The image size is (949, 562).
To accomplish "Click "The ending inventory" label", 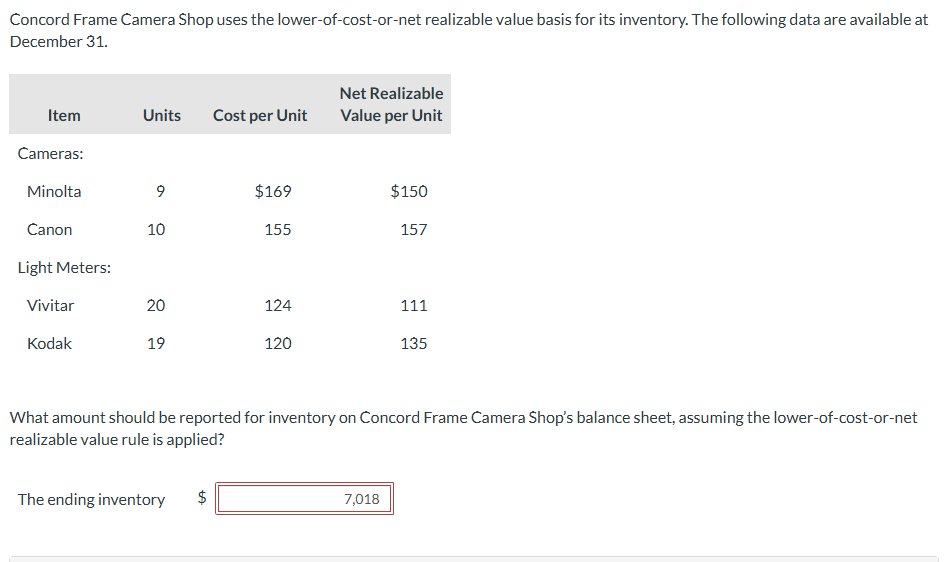I will 91,499.
